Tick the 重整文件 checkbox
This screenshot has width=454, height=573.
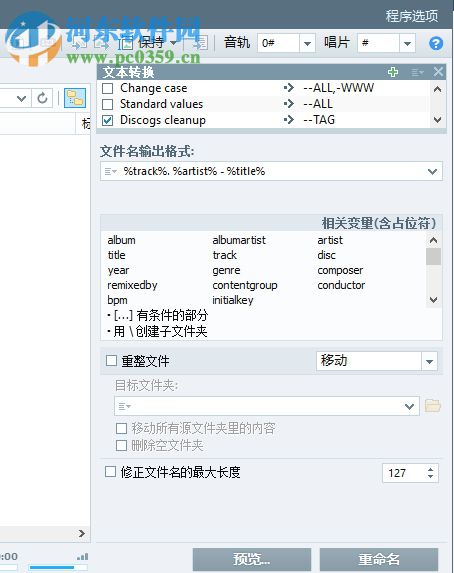pos(111,361)
